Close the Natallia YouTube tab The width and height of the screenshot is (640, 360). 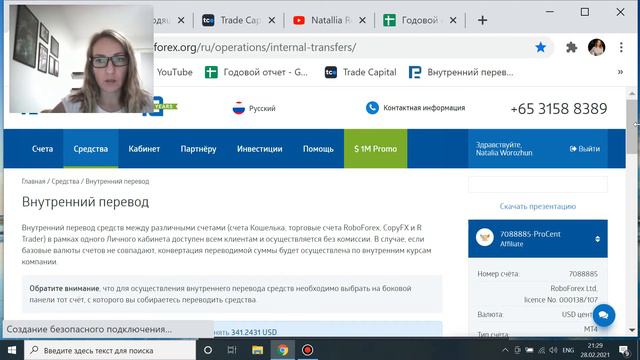(362, 20)
